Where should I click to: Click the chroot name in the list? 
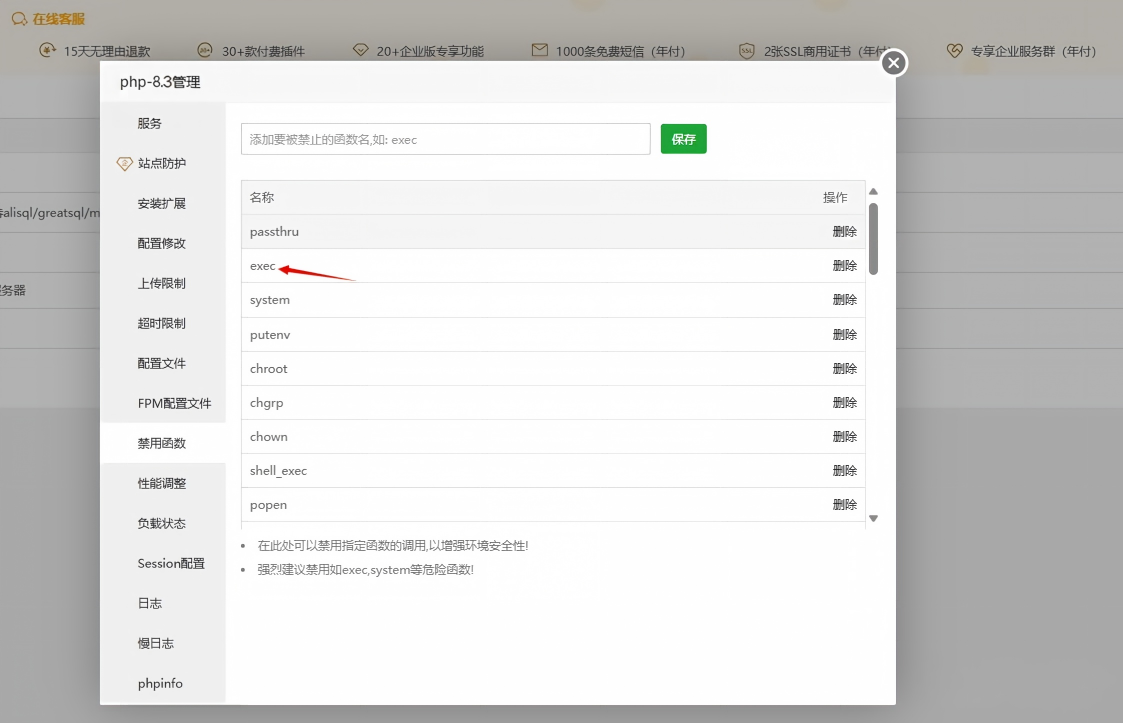point(269,368)
